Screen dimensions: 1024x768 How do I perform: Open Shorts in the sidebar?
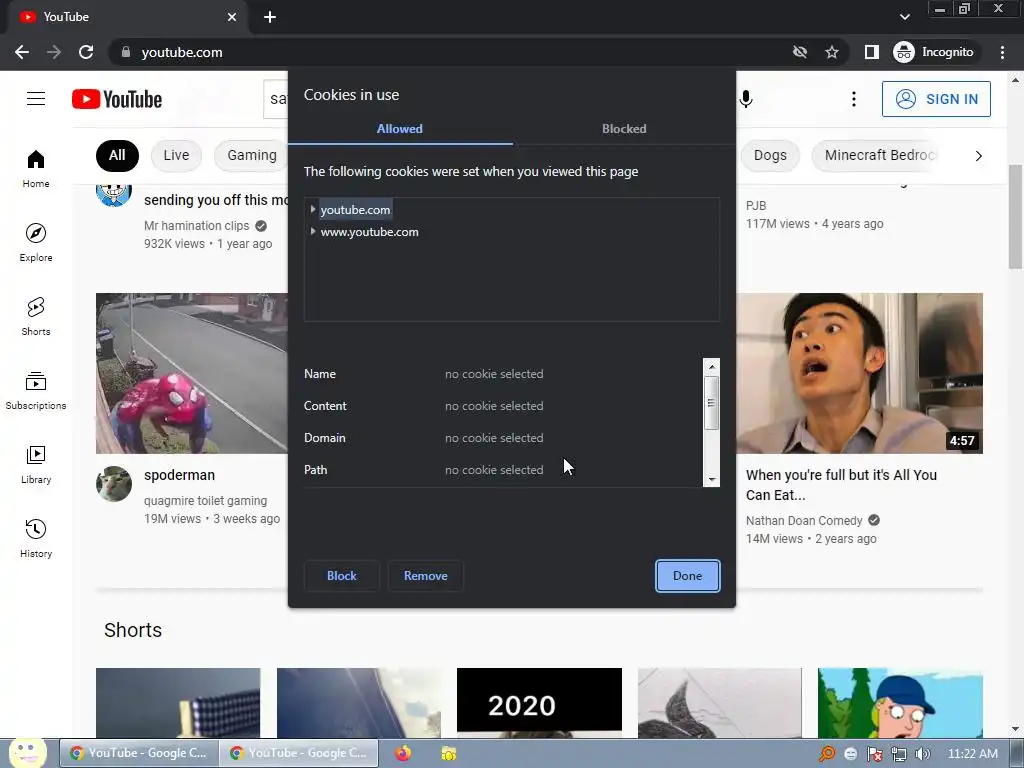click(36, 316)
